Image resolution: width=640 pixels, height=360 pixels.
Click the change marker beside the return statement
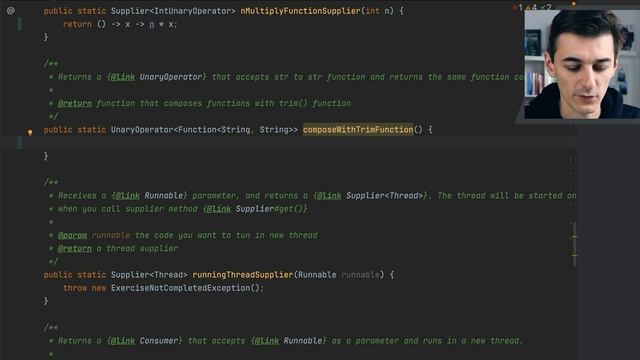(x=20, y=24)
